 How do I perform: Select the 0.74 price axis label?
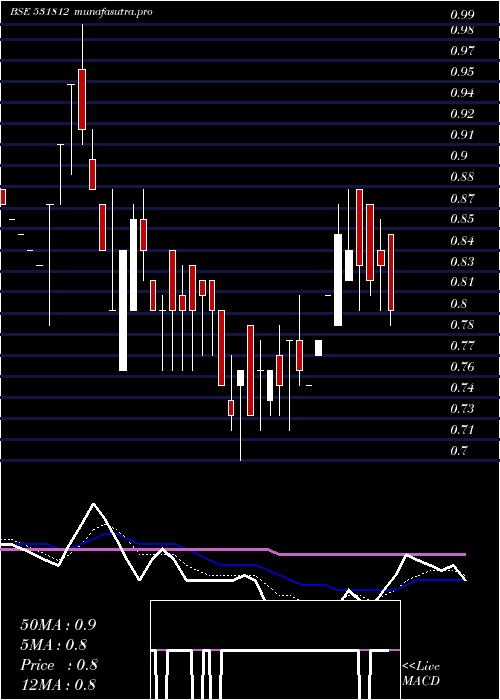(462, 388)
